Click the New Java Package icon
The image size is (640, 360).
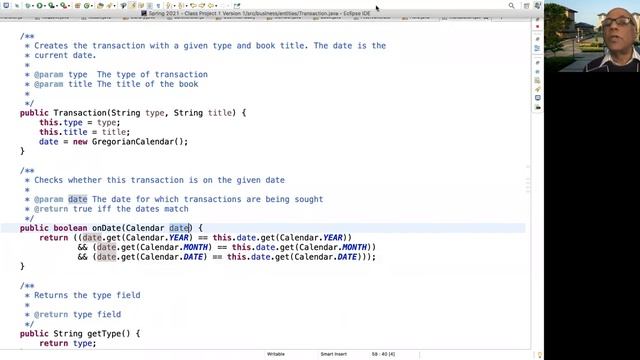pyautogui.click(x=78, y=6)
